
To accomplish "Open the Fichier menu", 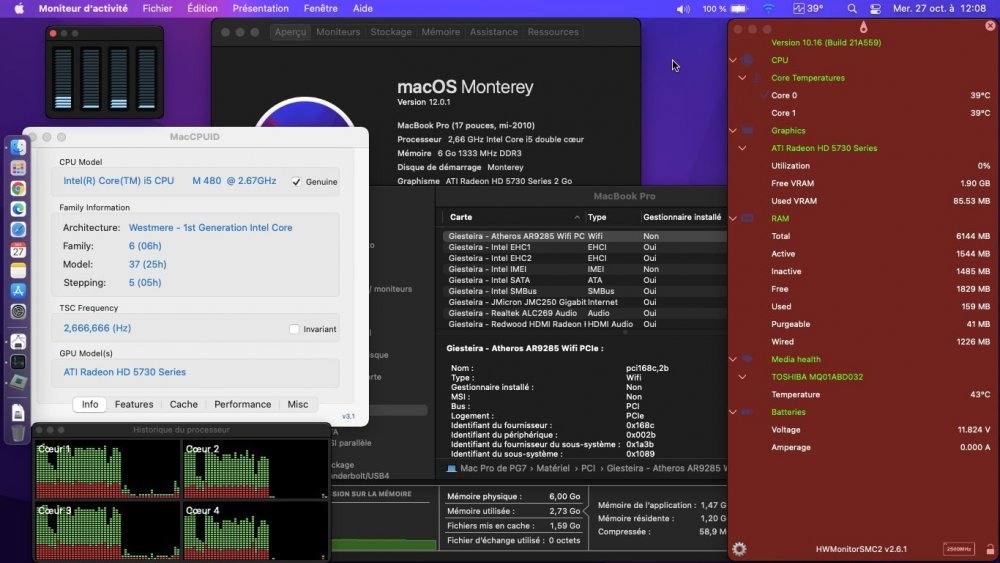I will (x=157, y=8).
